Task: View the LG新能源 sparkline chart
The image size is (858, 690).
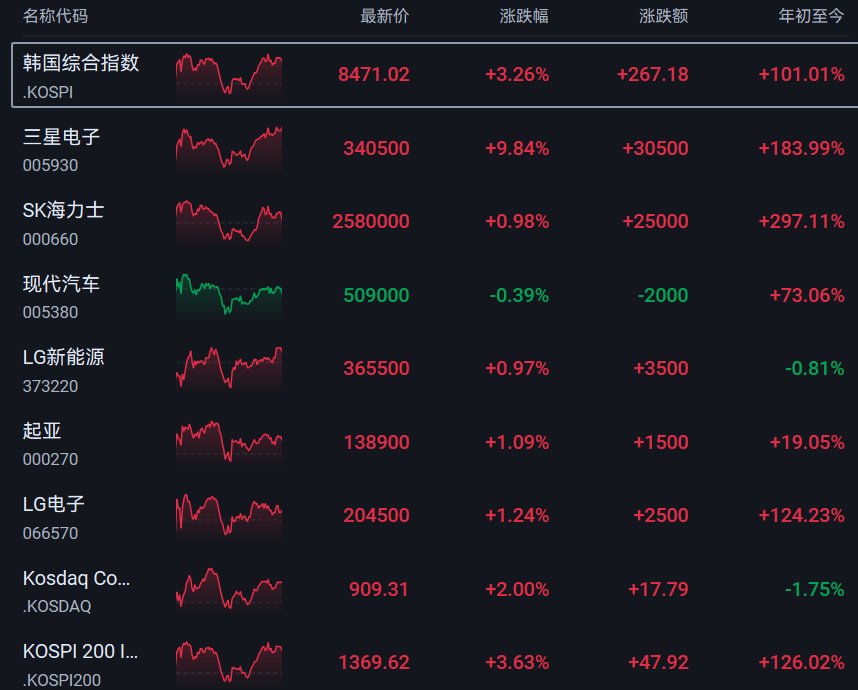Action: pos(229,368)
